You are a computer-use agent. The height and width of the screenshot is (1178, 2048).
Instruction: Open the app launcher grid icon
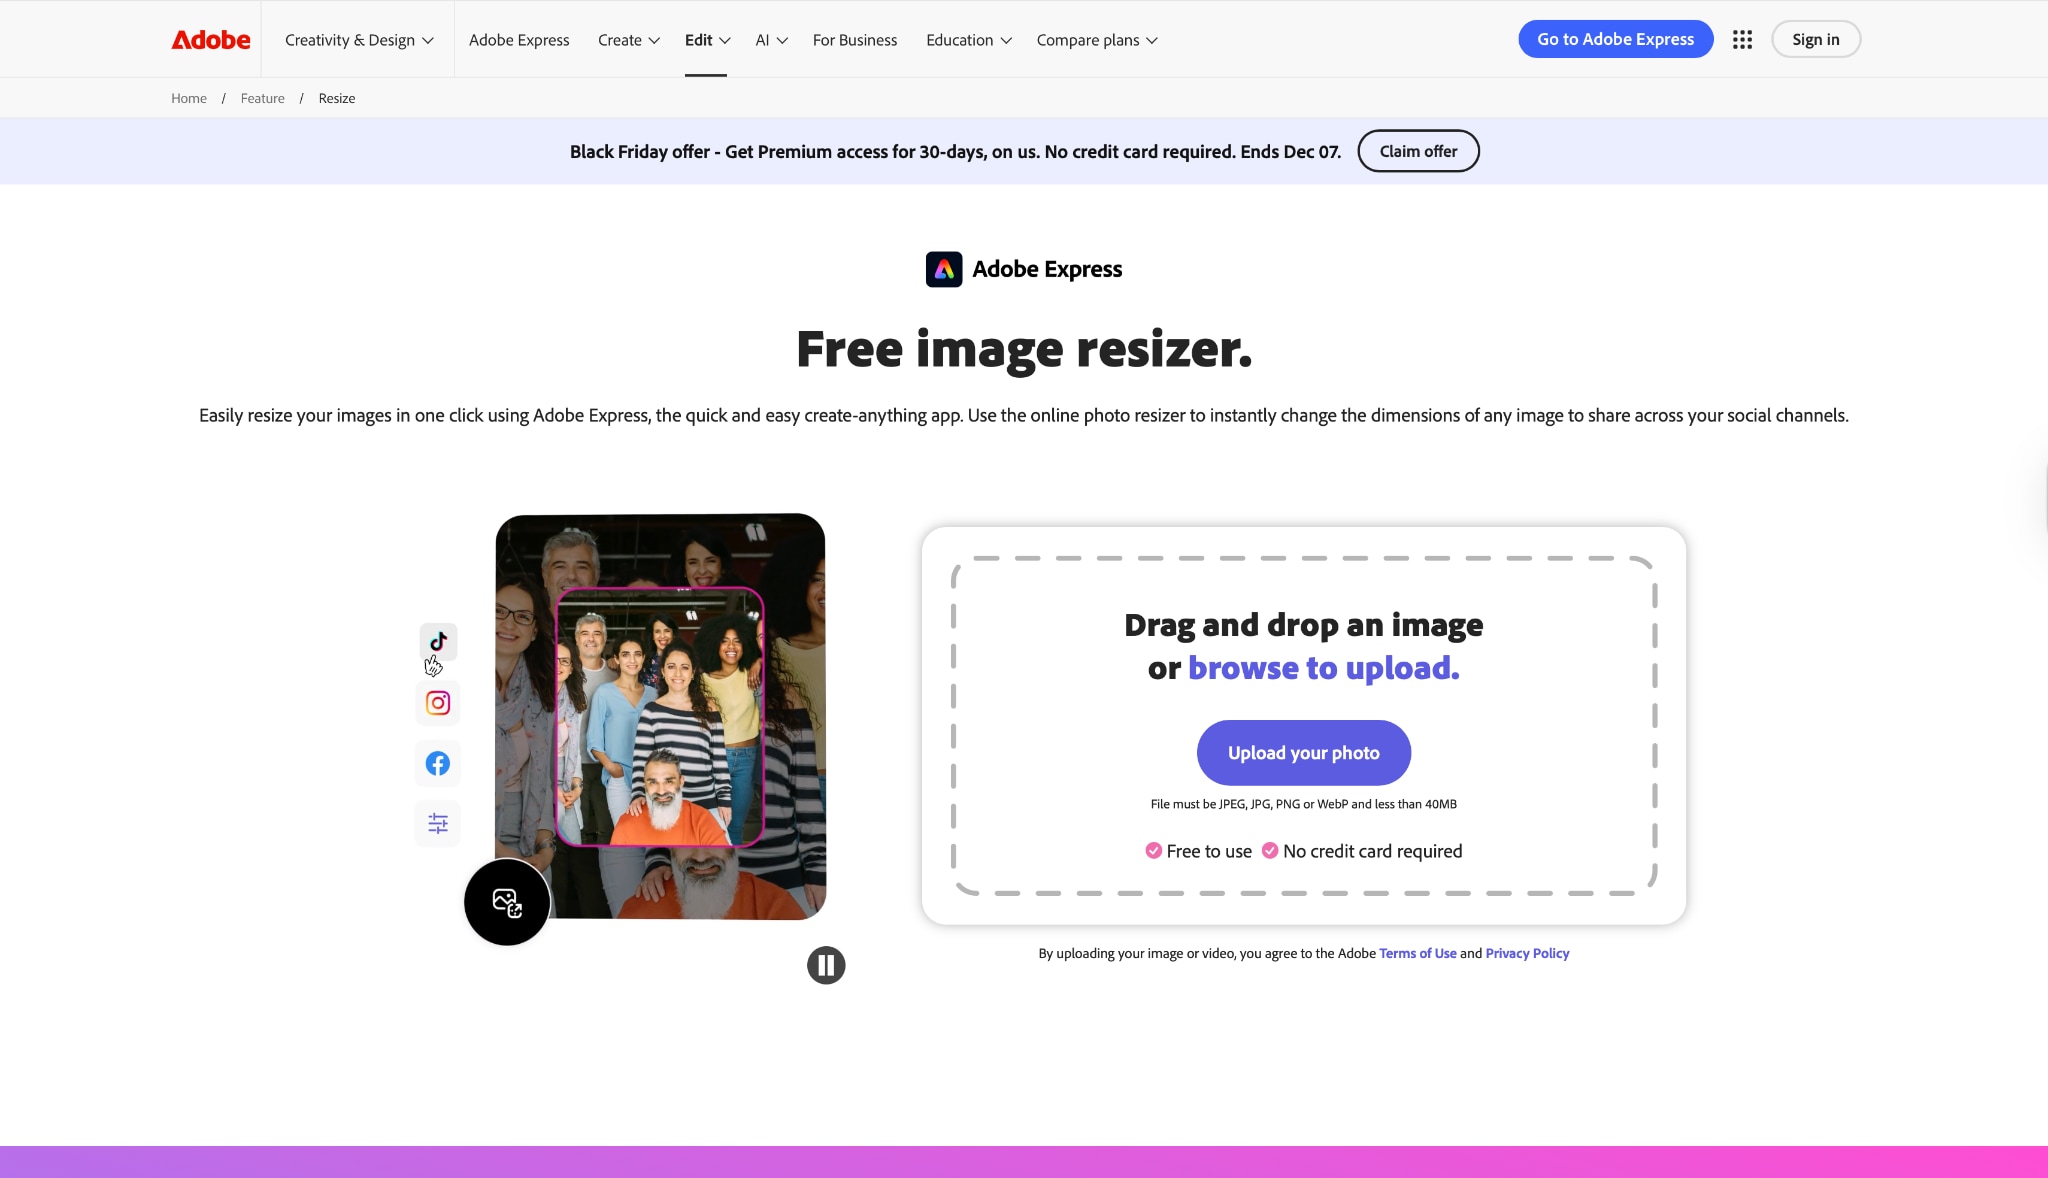click(x=1742, y=39)
